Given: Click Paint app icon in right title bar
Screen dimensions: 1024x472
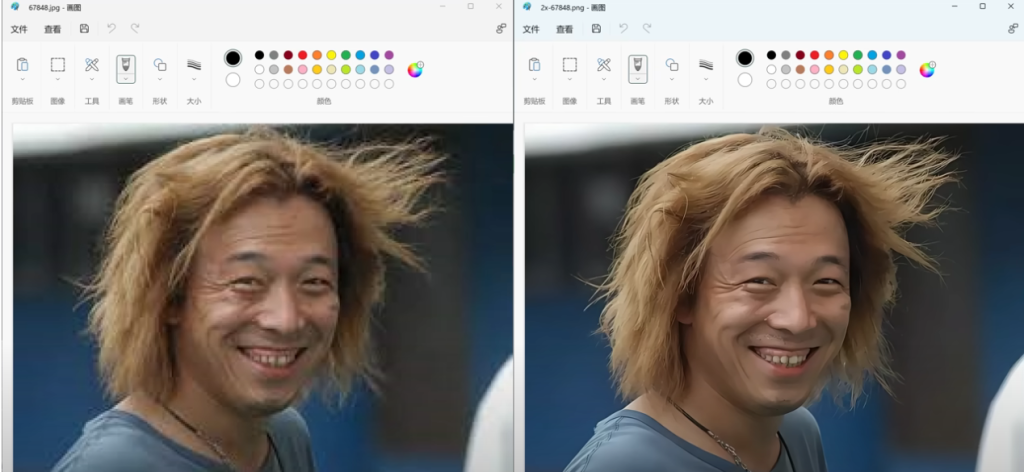Looking at the screenshot, I should pyautogui.click(x=528, y=7).
